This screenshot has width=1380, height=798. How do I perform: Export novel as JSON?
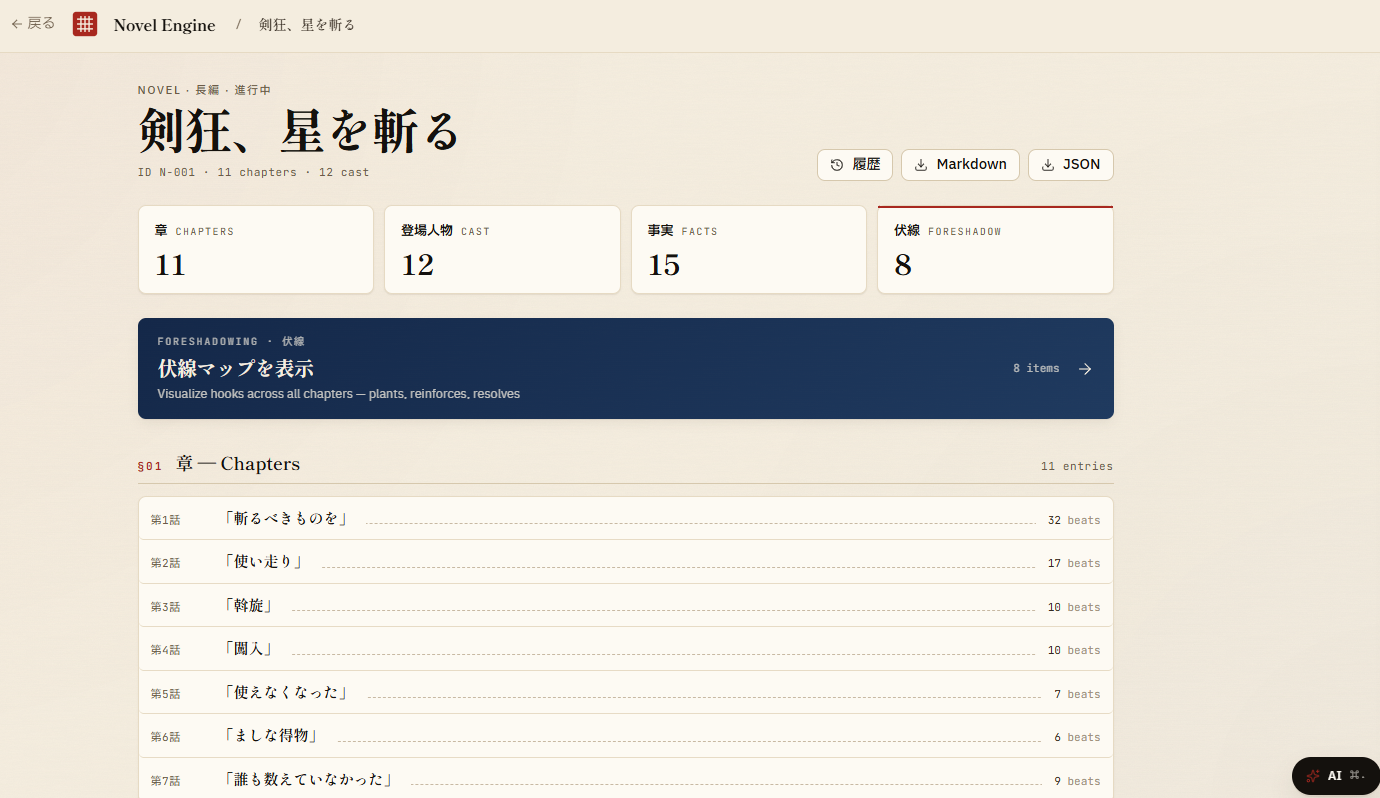click(1071, 165)
